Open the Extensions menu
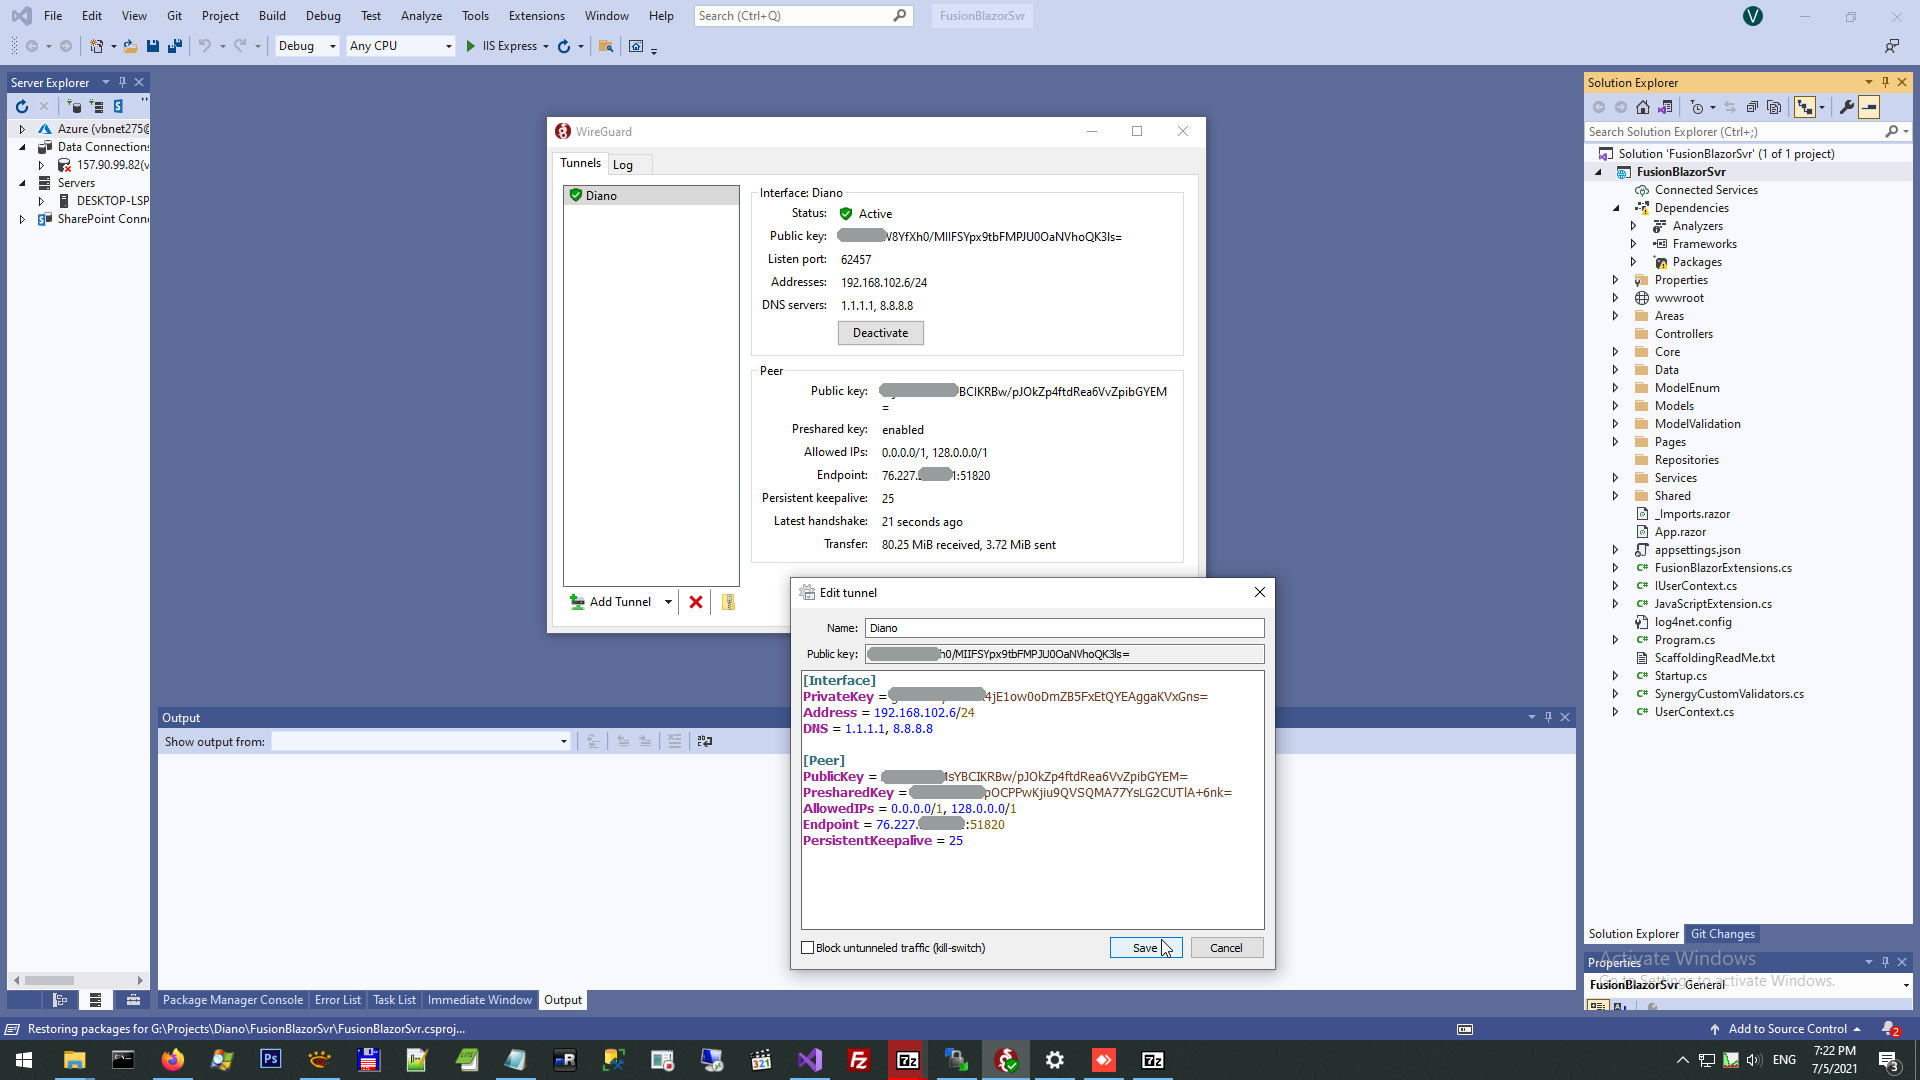 click(x=536, y=16)
